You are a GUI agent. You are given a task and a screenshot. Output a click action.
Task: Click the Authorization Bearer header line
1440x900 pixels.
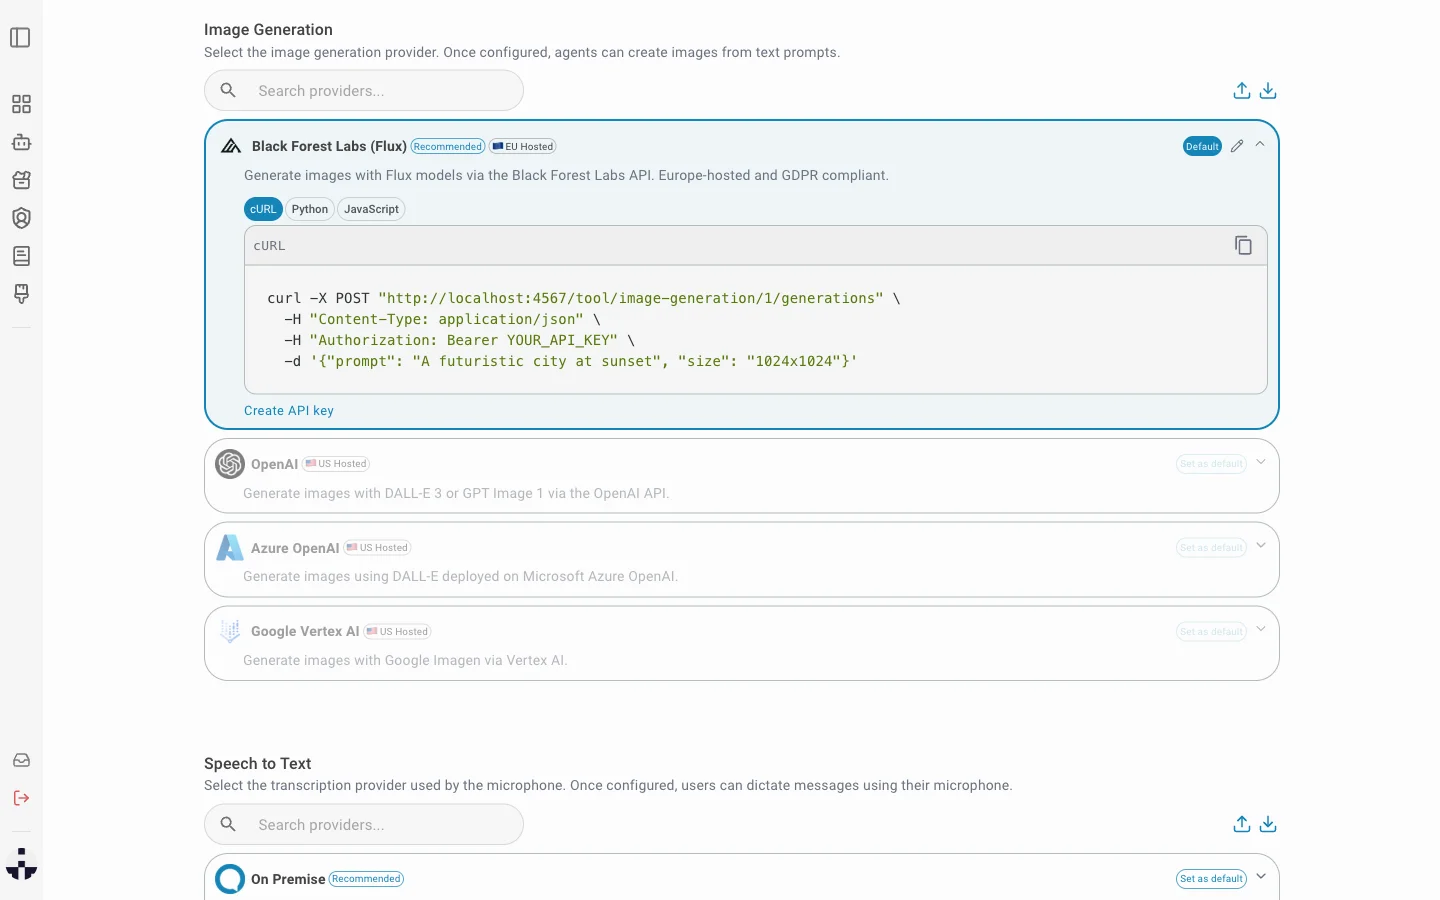tap(459, 340)
